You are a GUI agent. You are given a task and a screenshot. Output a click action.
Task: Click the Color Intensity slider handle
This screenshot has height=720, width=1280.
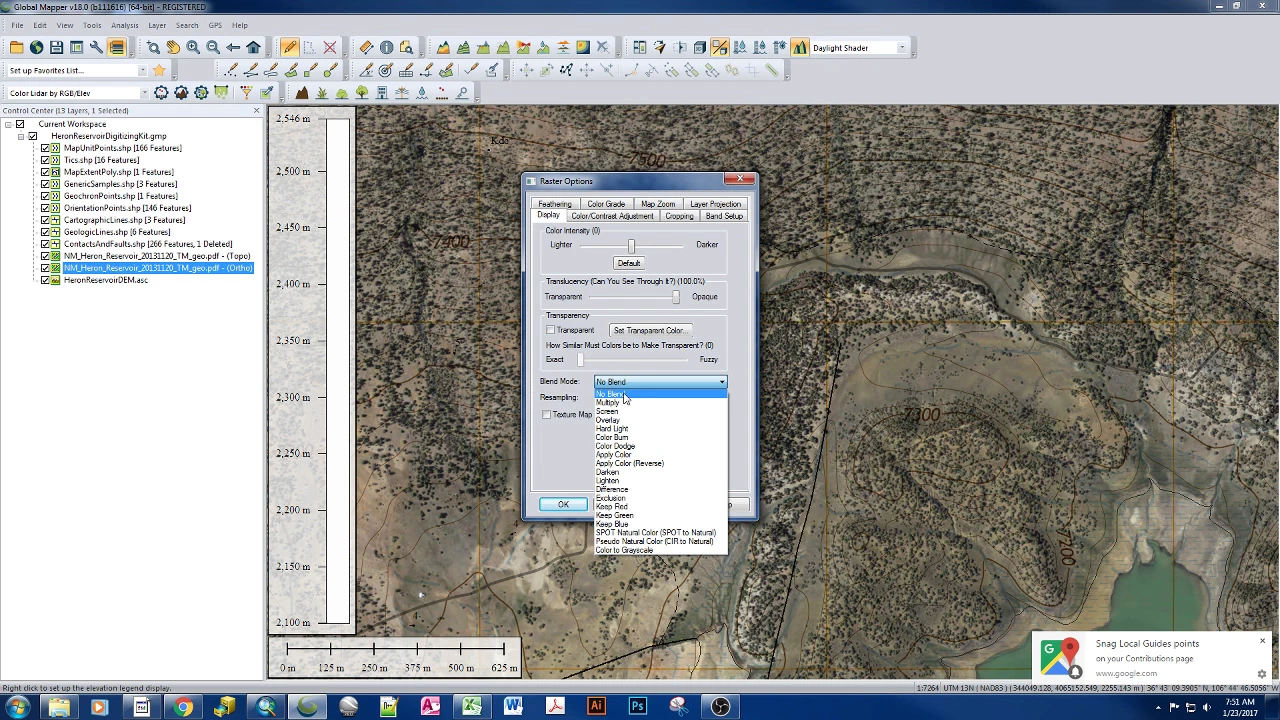coord(631,246)
